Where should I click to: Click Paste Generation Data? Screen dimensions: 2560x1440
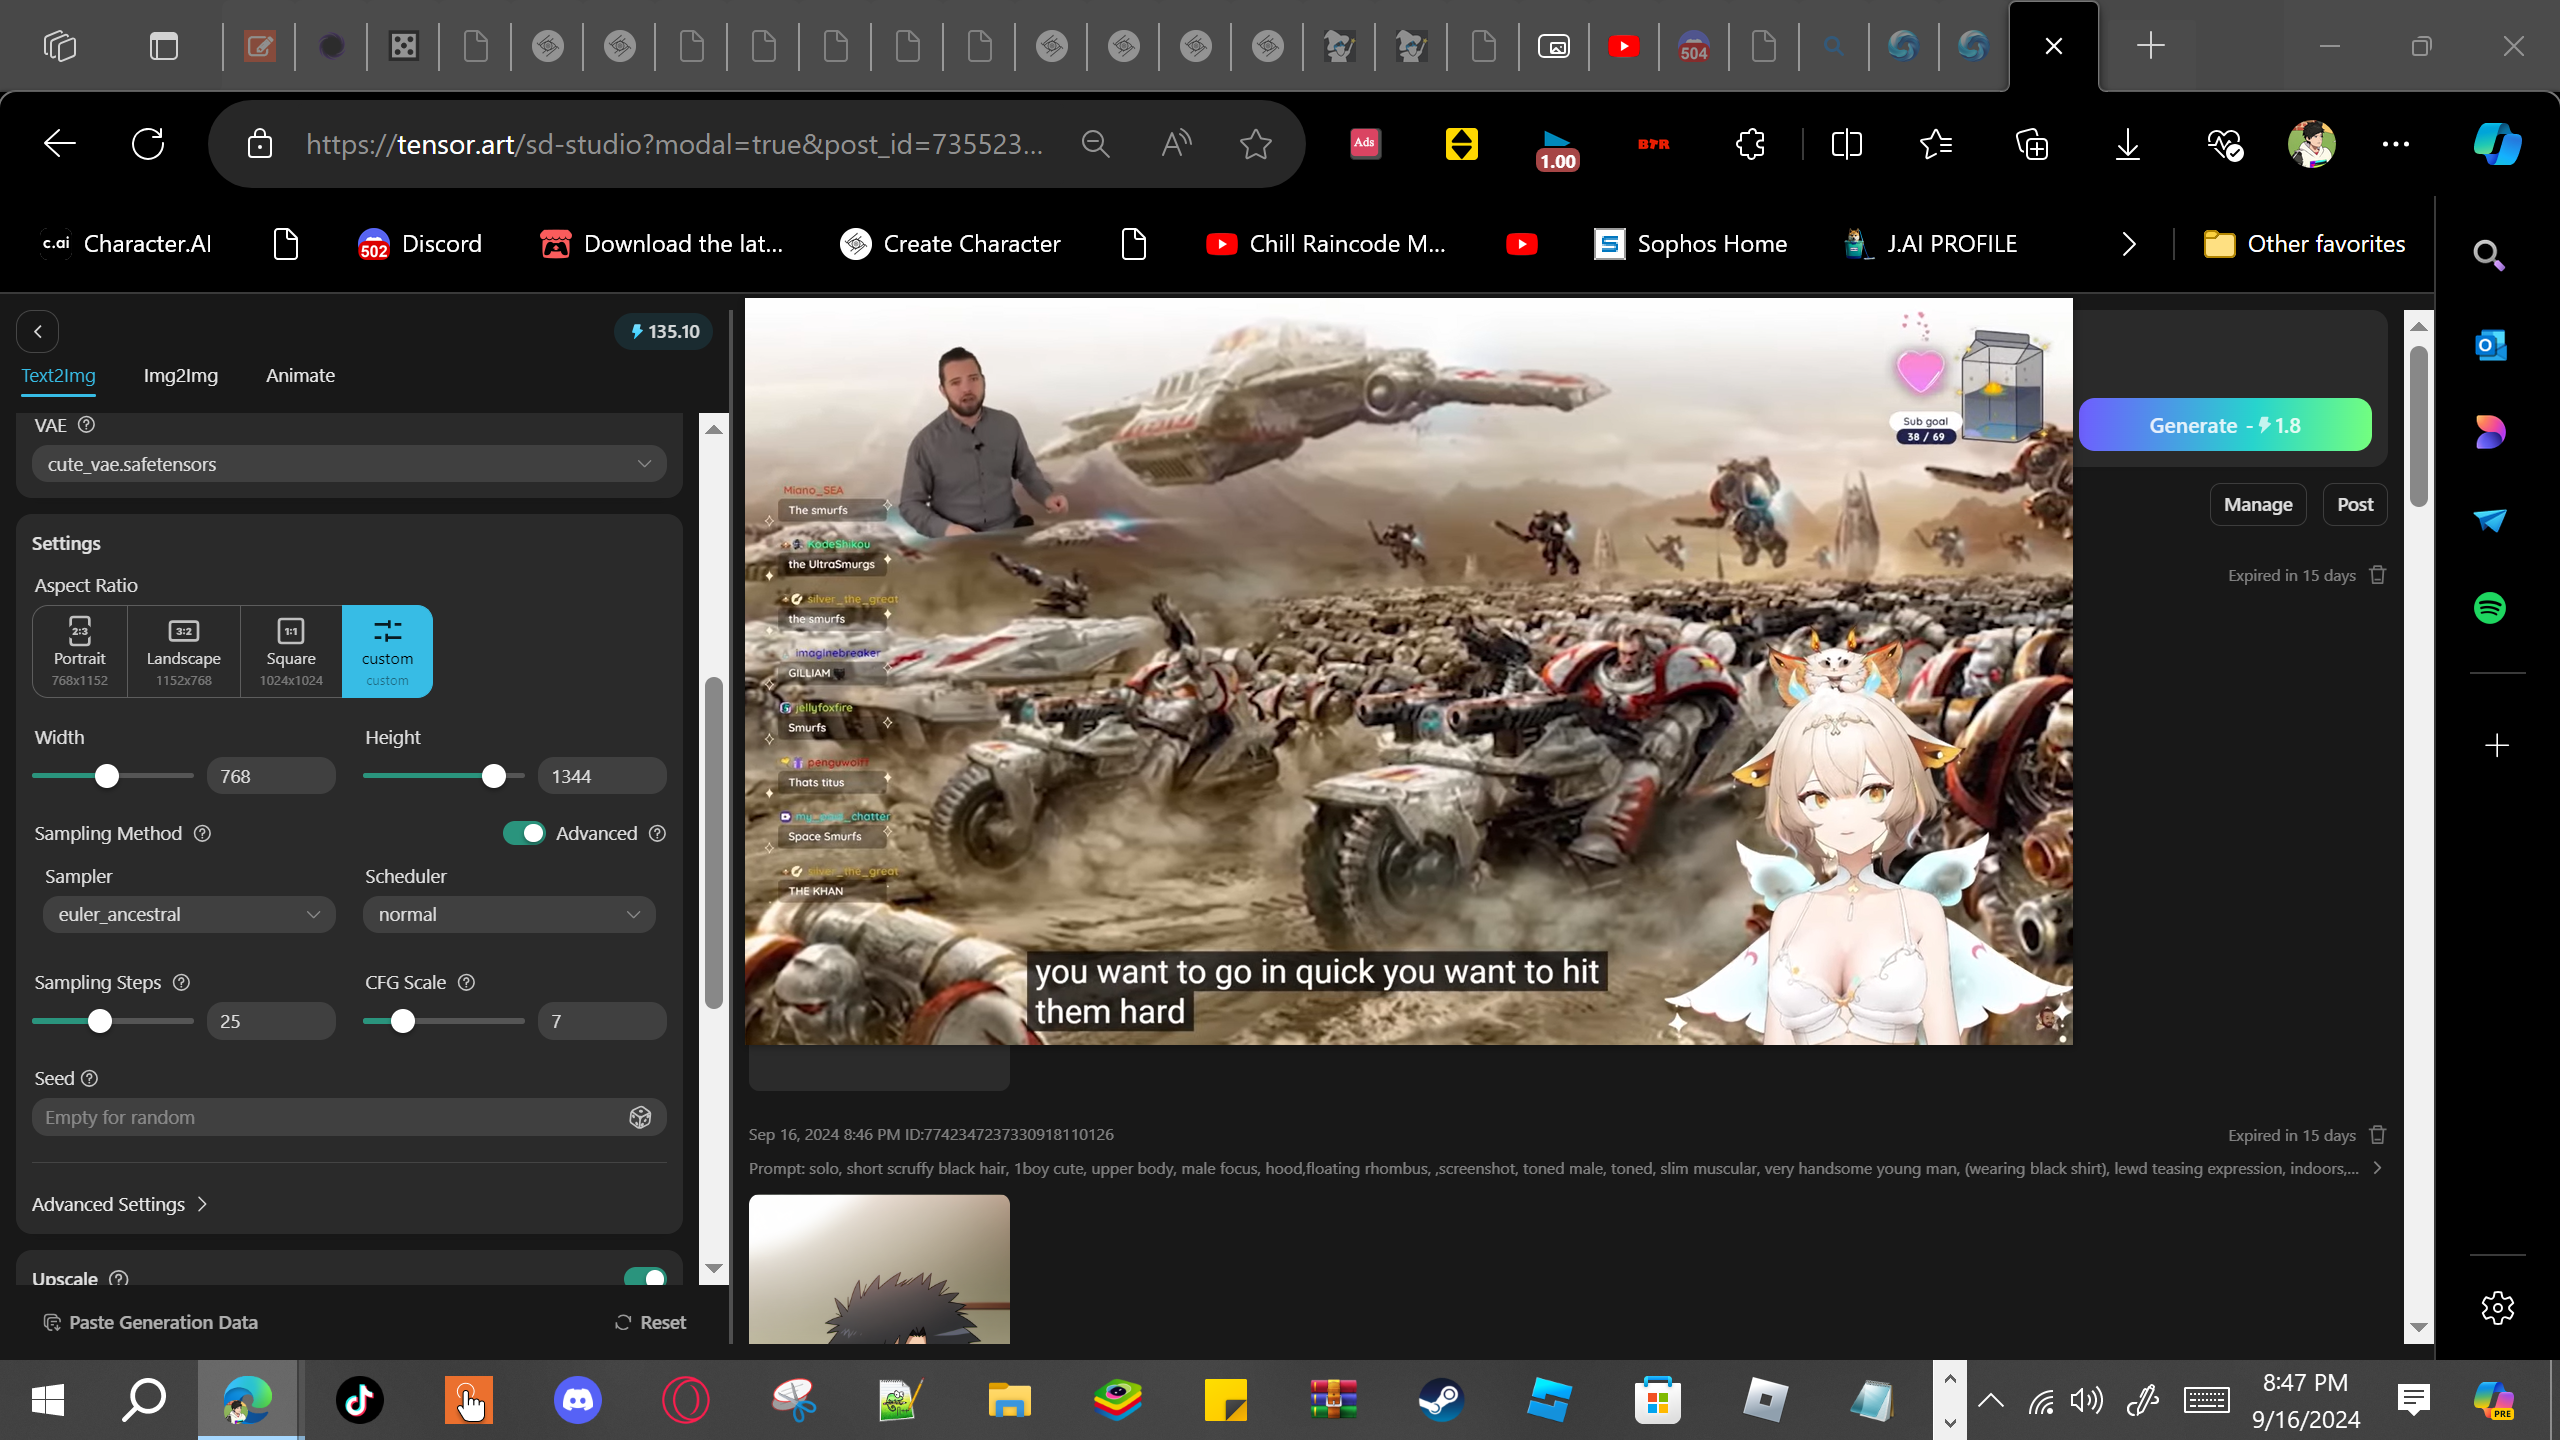pyautogui.click(x=151, y=1322)
